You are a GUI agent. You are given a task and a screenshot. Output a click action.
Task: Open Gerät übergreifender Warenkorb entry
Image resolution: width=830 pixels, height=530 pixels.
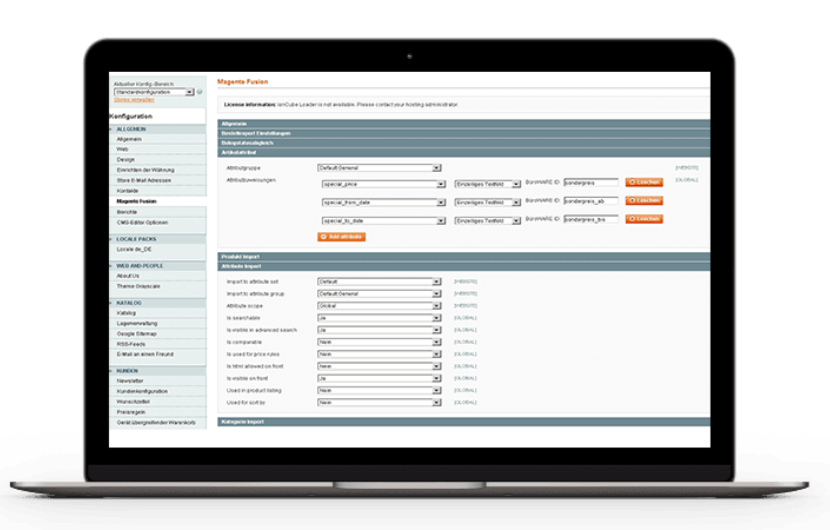(x=156, y=423)
